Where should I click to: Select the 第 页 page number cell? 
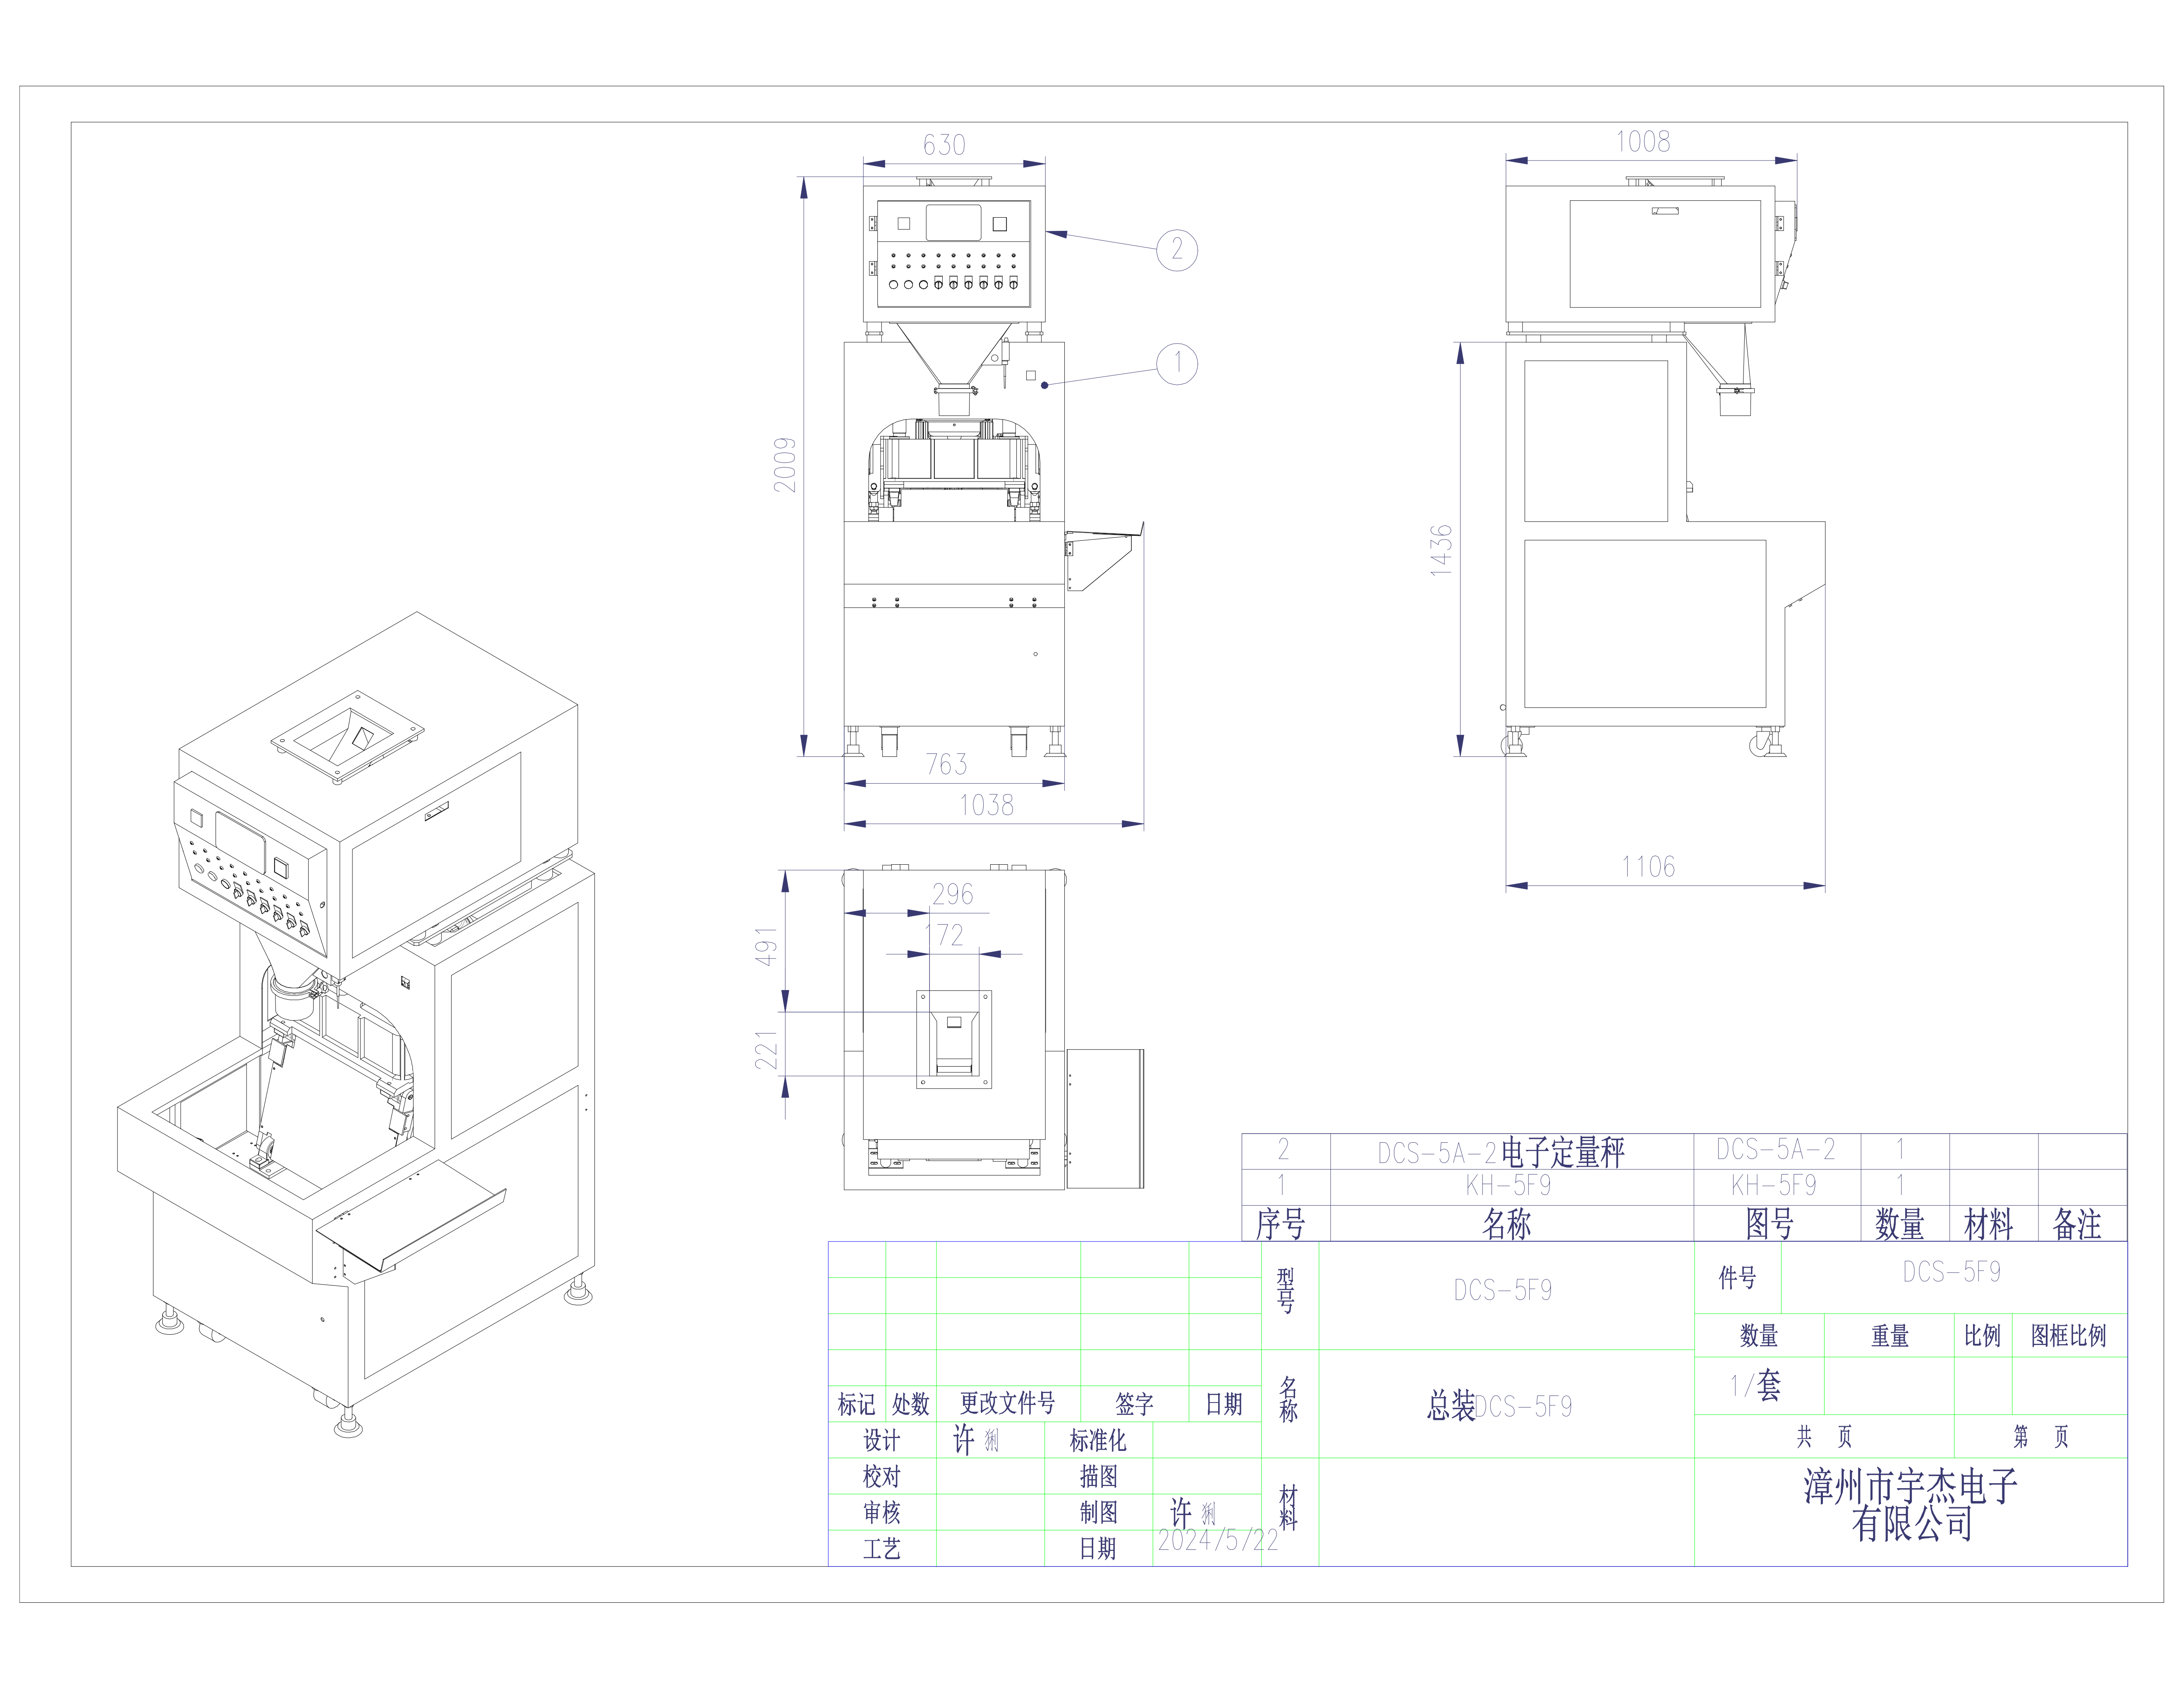click(x=2041, y=1437)
